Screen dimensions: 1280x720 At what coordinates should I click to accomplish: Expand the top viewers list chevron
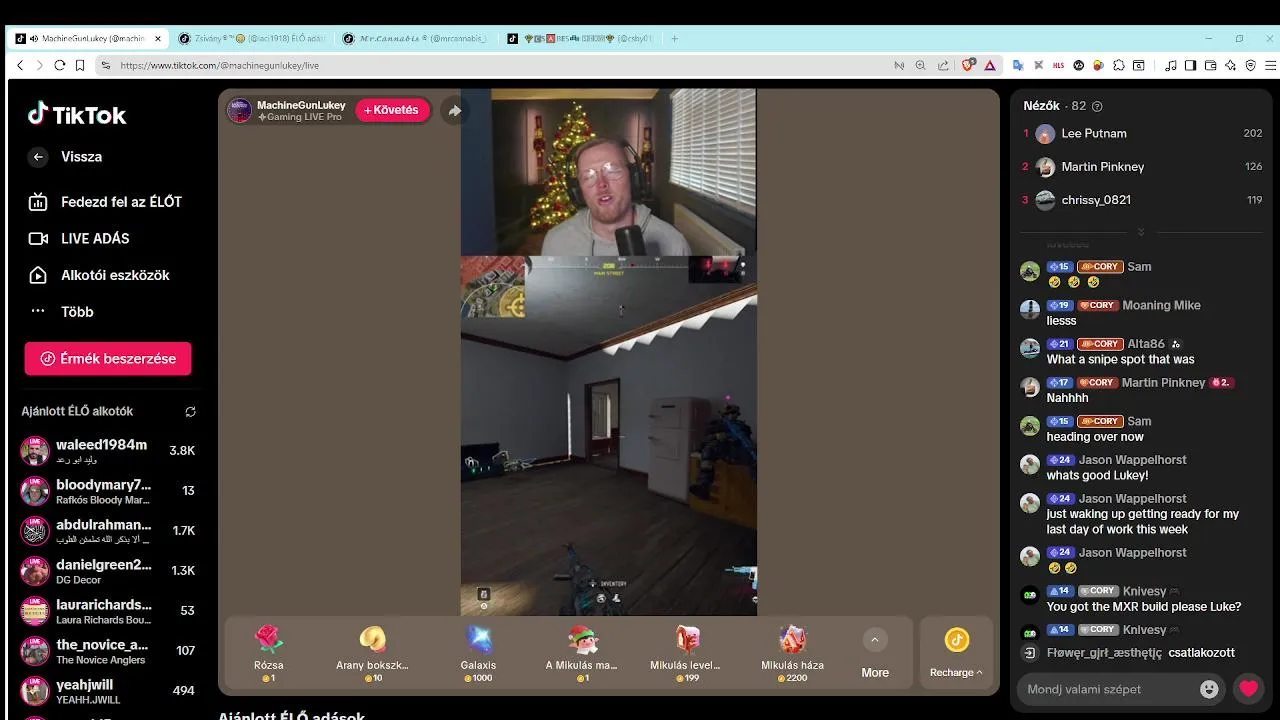click(x=1141, y=232)
